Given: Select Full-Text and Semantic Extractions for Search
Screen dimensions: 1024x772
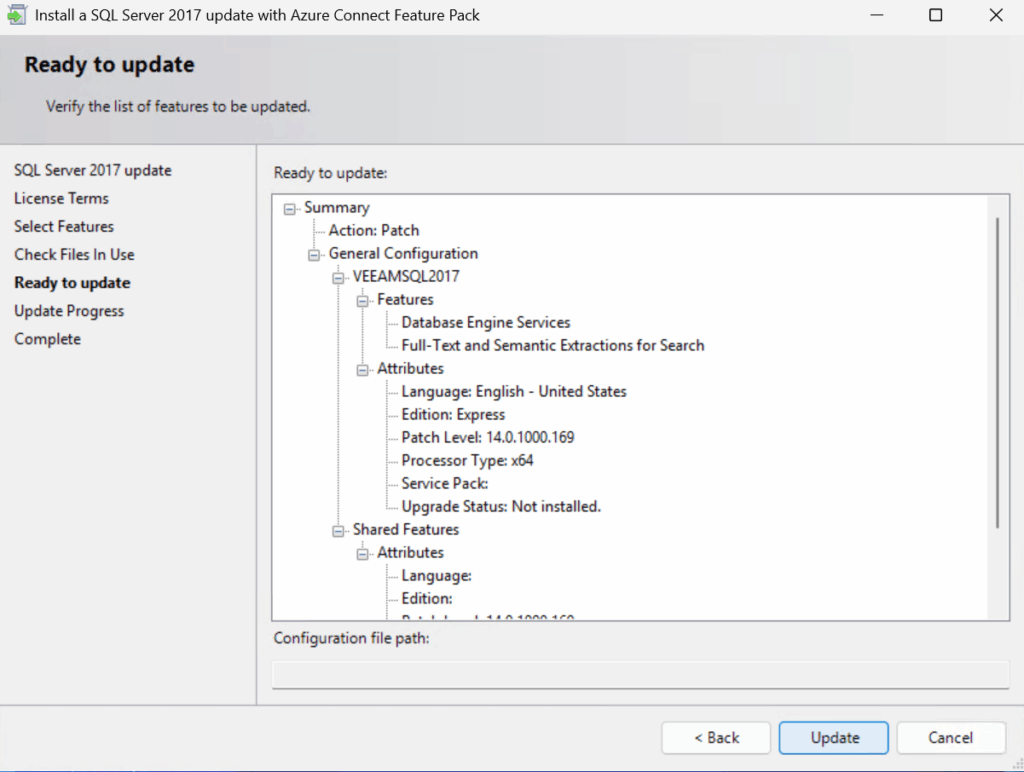Looking at the screenshot, I should (x=552, y=346).
